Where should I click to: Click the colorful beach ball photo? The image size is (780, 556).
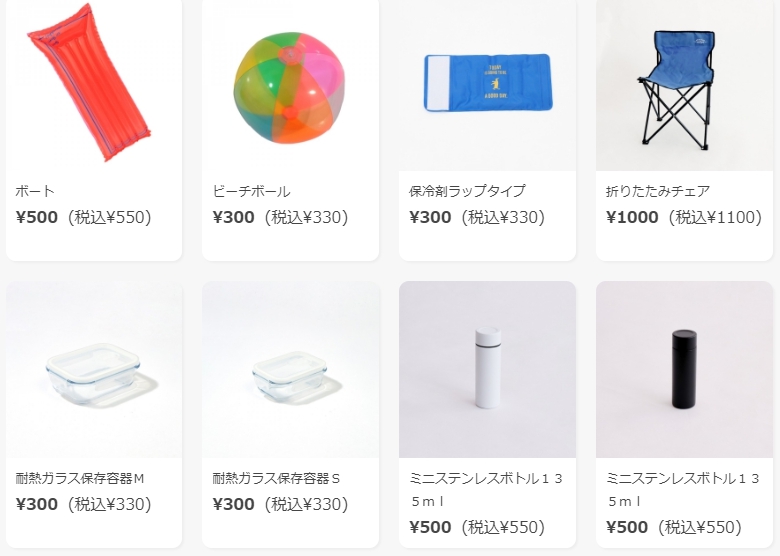pyautogui.click(x=291, y=86)
